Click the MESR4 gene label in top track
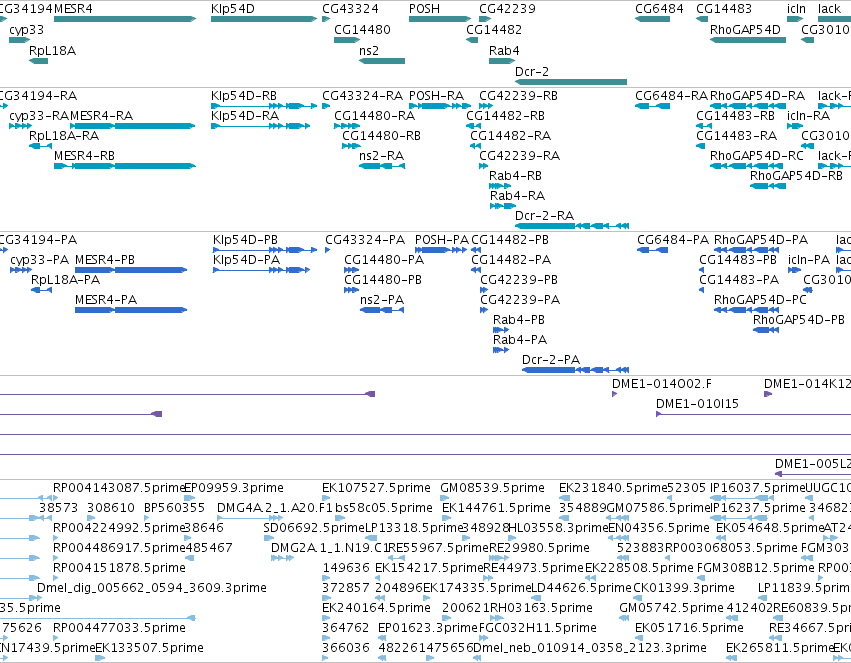Screen dimensions: 851x663 click(73, 9)
